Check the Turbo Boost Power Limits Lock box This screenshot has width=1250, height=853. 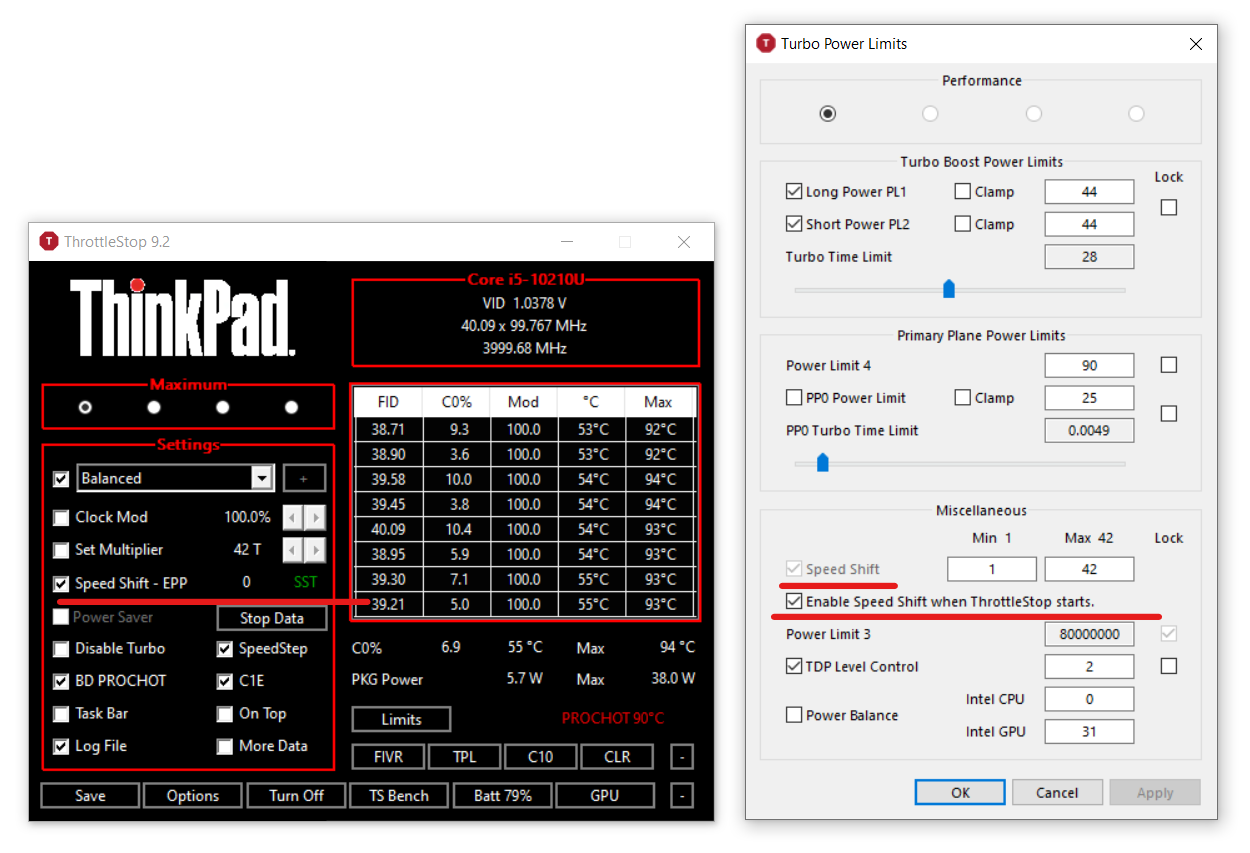click(x=1168, y=208)
